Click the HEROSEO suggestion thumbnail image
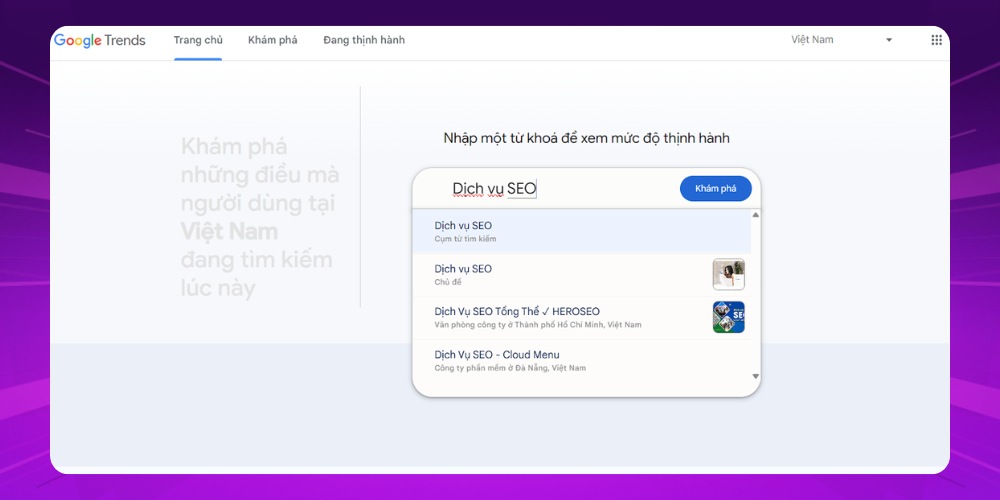1000x500 pixels. (x=728, y=317)
